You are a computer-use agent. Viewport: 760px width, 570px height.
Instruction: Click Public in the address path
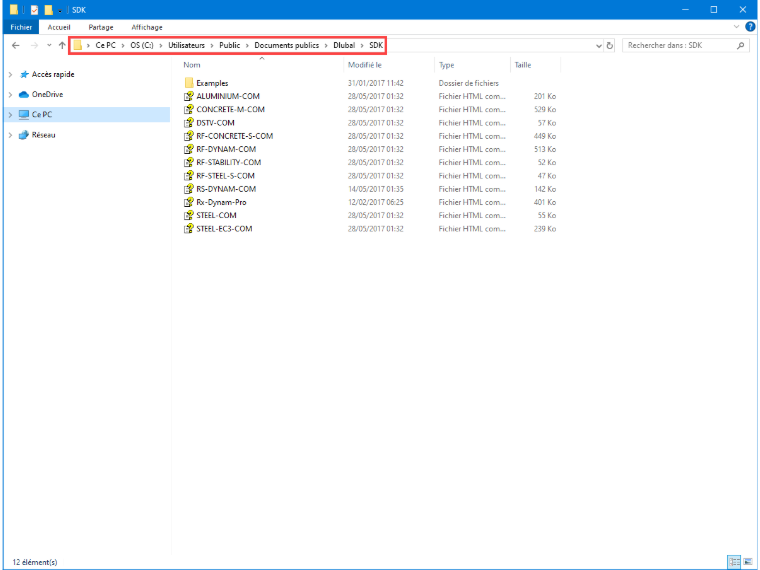tap(230, 45)
